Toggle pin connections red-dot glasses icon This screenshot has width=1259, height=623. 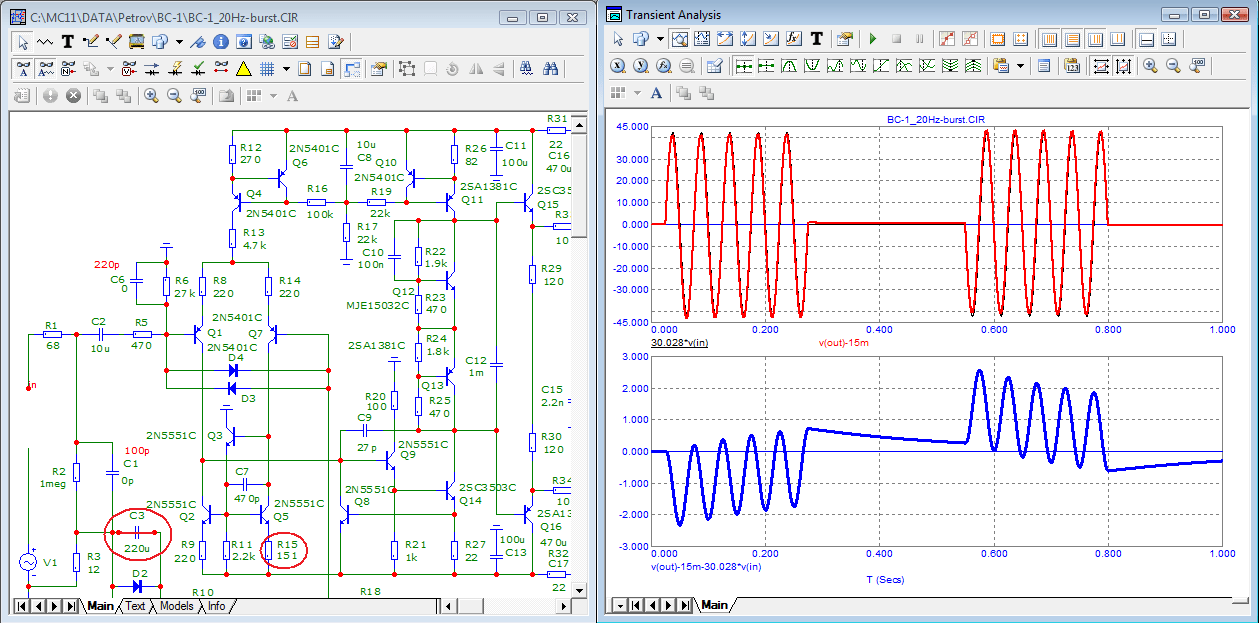point(220,69)
